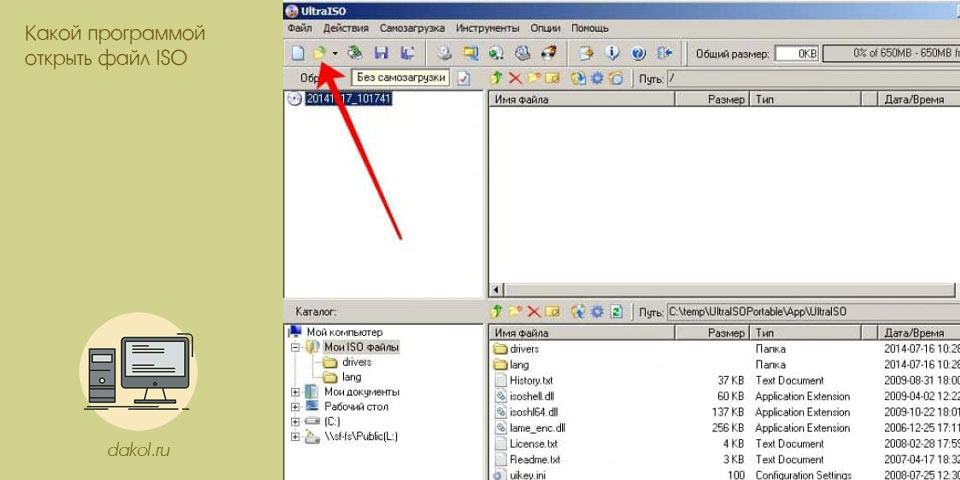Select License.txt in the file list

pyautogui.click(x=533, y=443)
